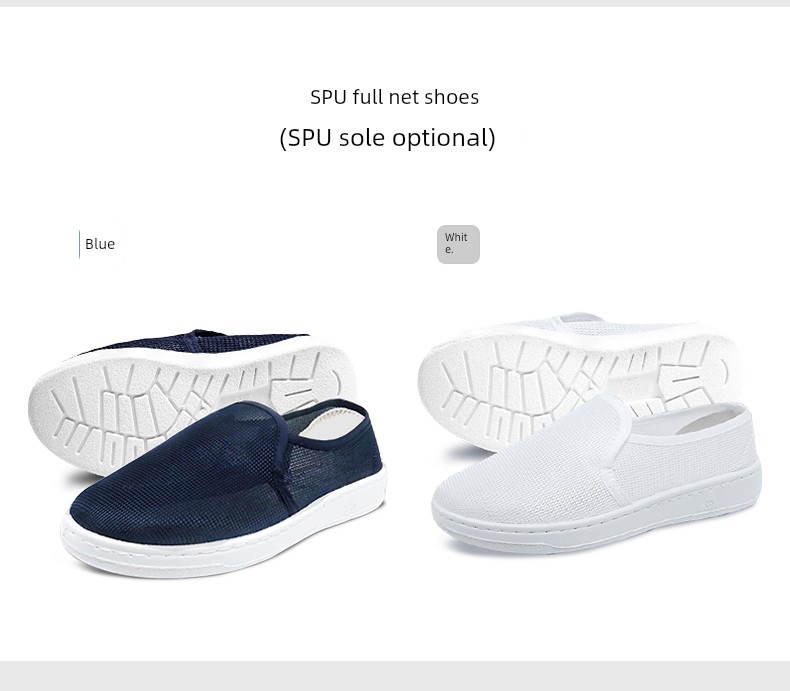The height and width of the screenshot is (691, 790).
Task: Click the vertical blue bar beside Blue label
Action: 79,244
